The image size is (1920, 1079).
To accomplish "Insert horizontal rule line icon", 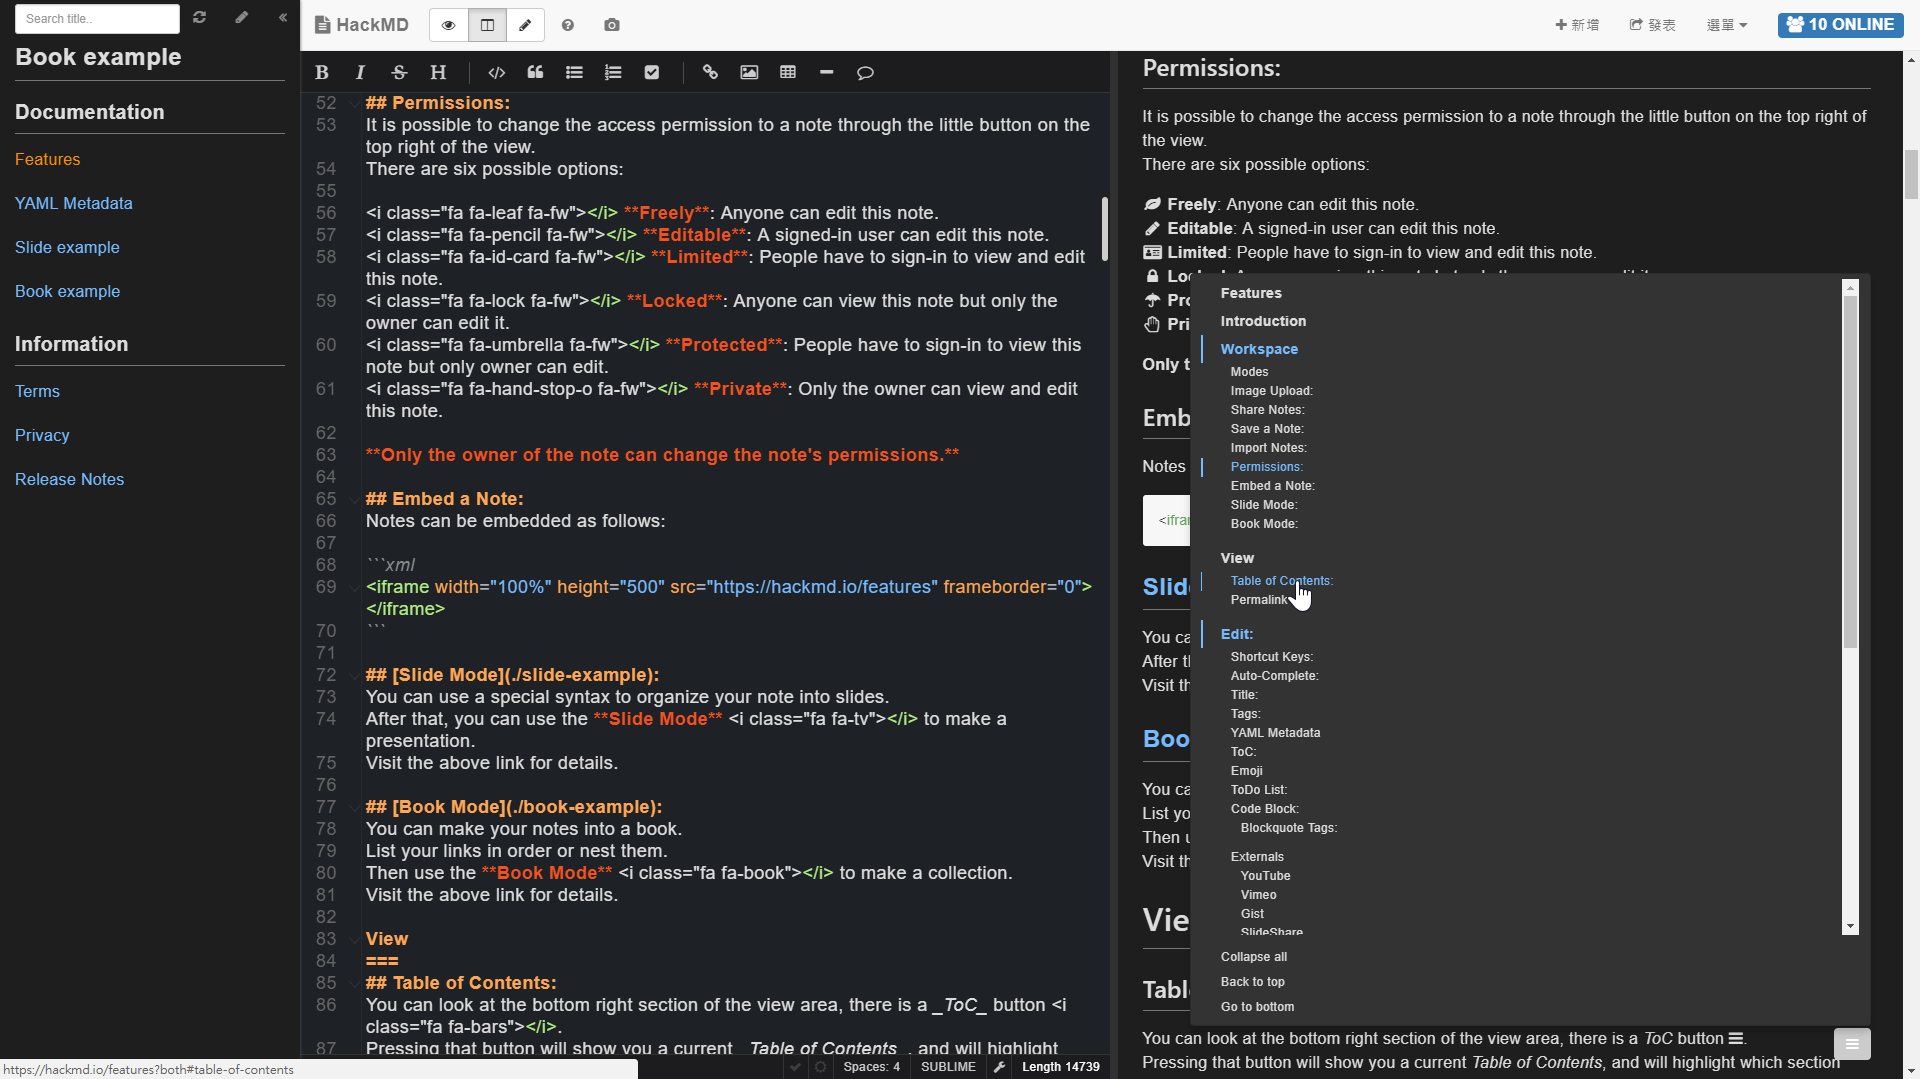I will (826, 72).
